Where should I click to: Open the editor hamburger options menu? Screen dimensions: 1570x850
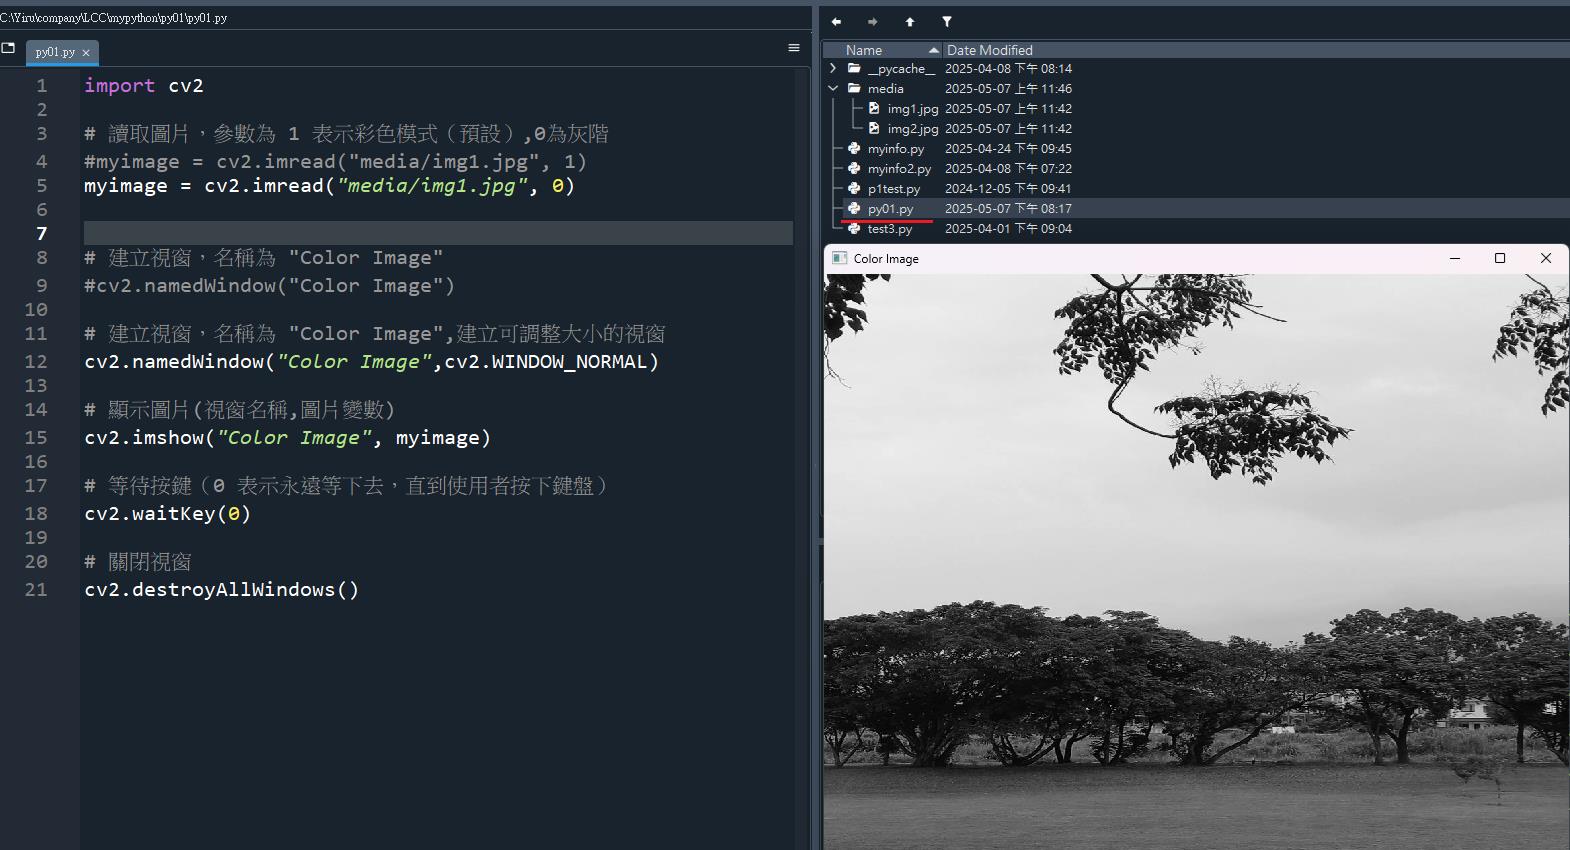pyautogui.click(x=794, y=48)
